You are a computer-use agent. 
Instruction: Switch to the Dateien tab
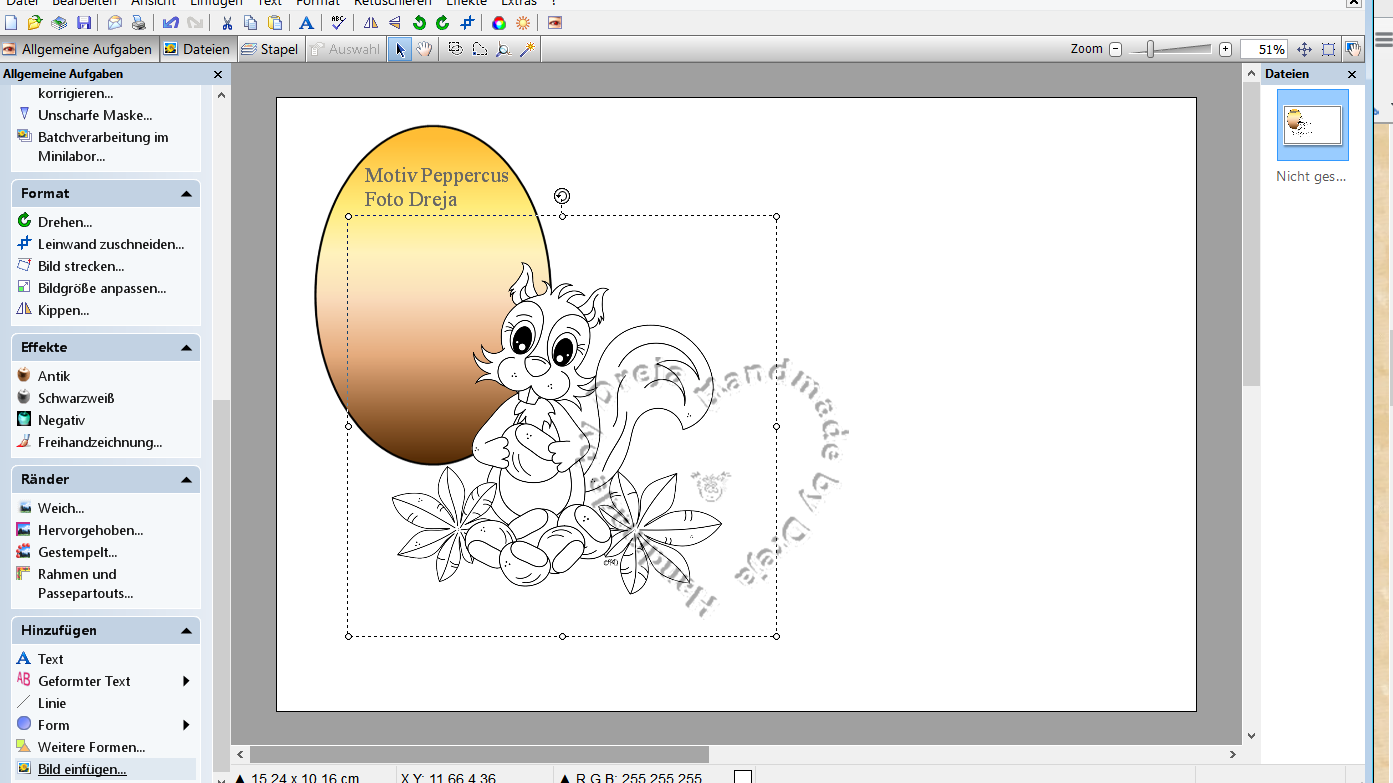[x=197, y=49]
